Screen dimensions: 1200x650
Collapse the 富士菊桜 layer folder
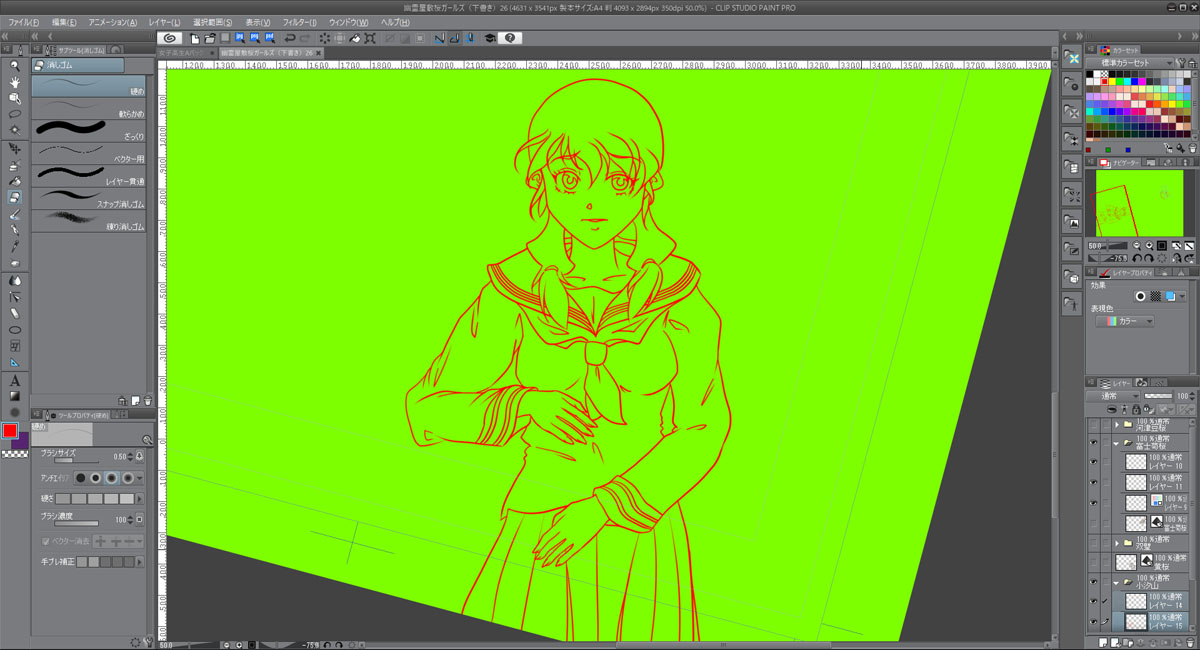[x=1116, y=442]
